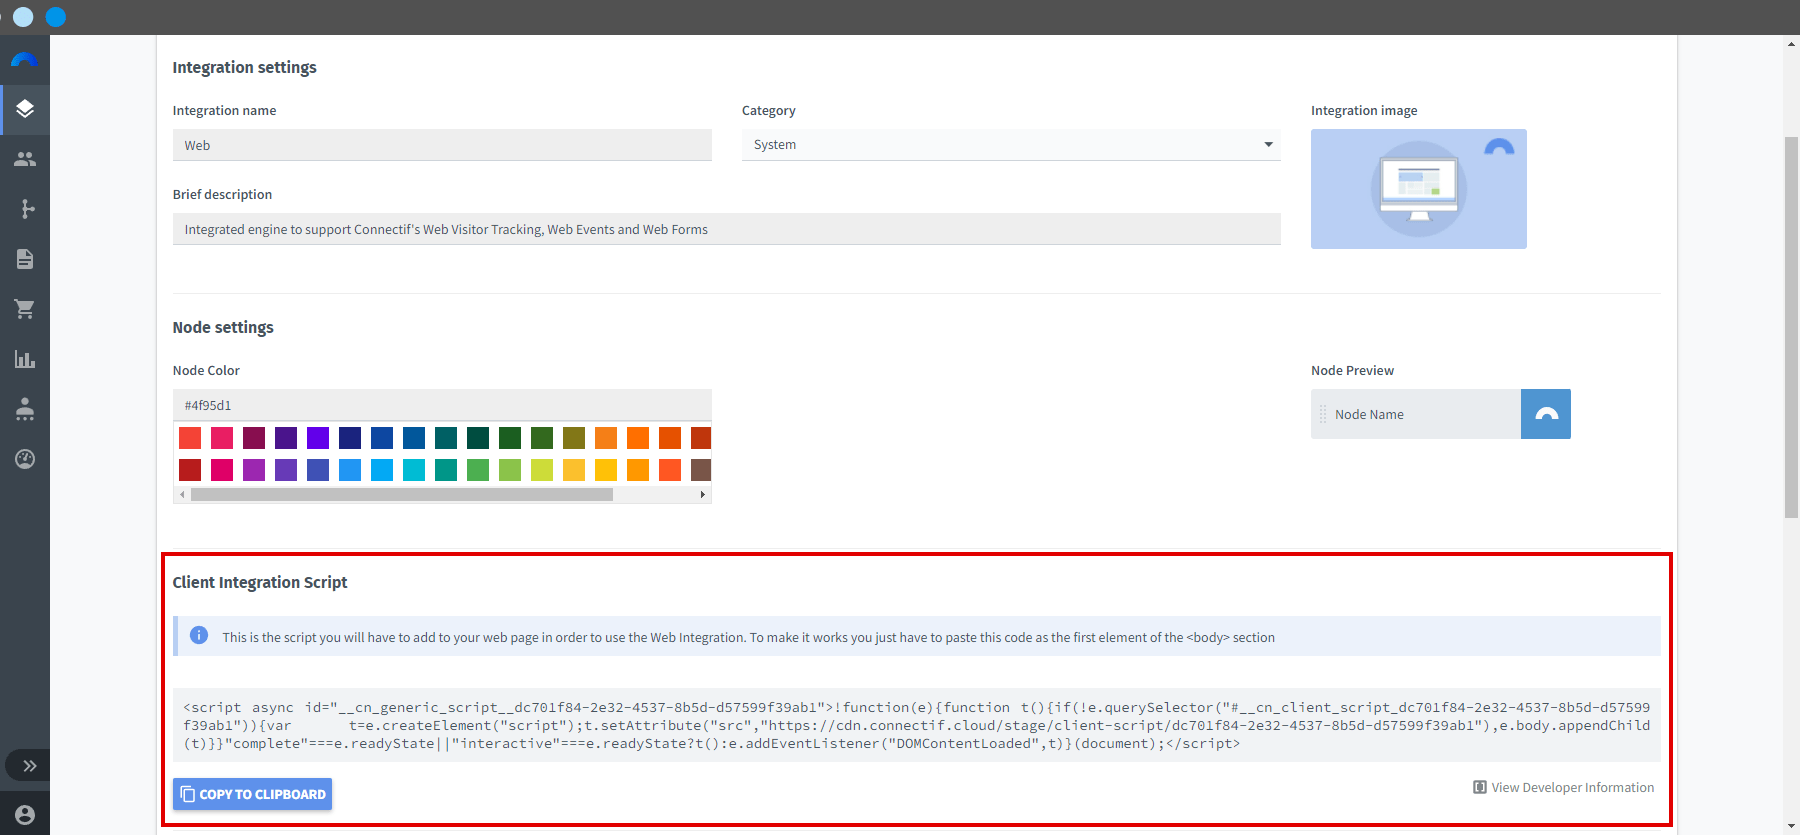Screen dimensions: 1800x835
Task: Click the page scroll up arrow
Action: 1791,44
